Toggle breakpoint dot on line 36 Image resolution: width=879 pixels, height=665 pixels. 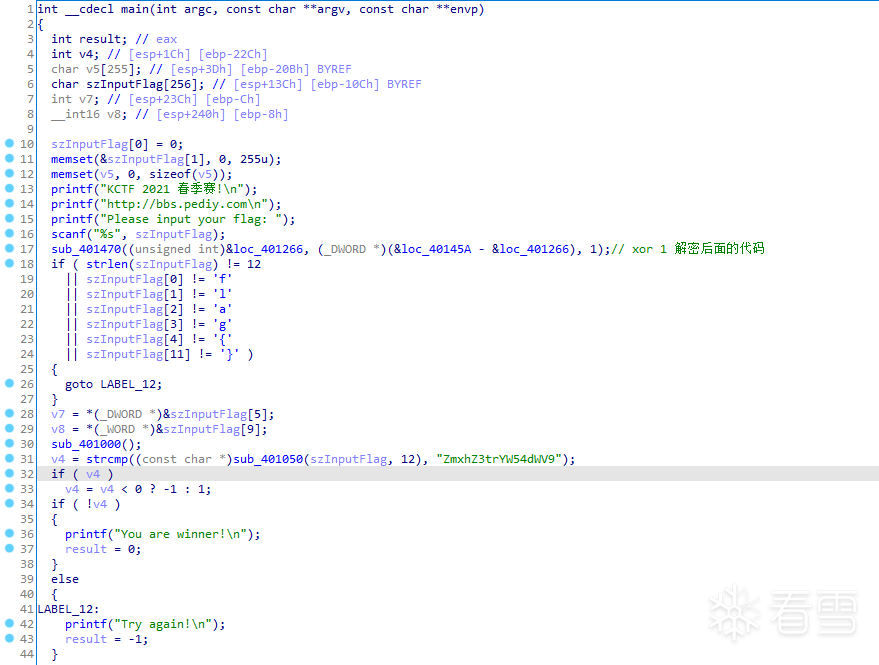(x=9, y=533)
